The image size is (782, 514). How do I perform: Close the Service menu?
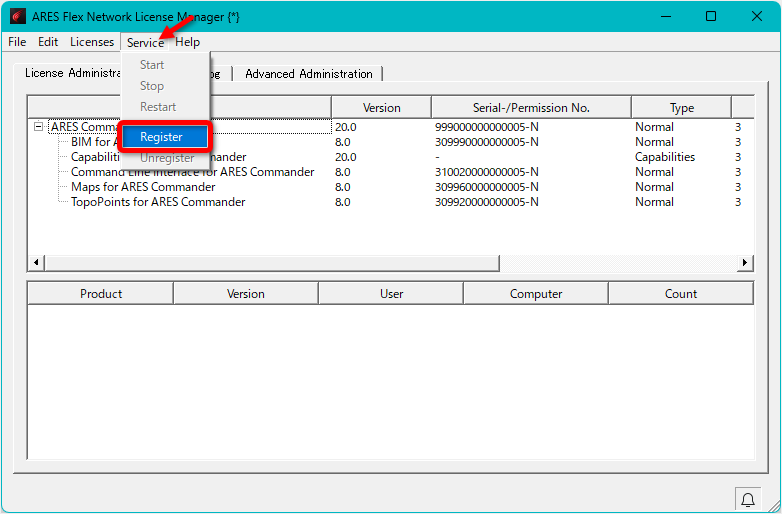coord(145,42)
